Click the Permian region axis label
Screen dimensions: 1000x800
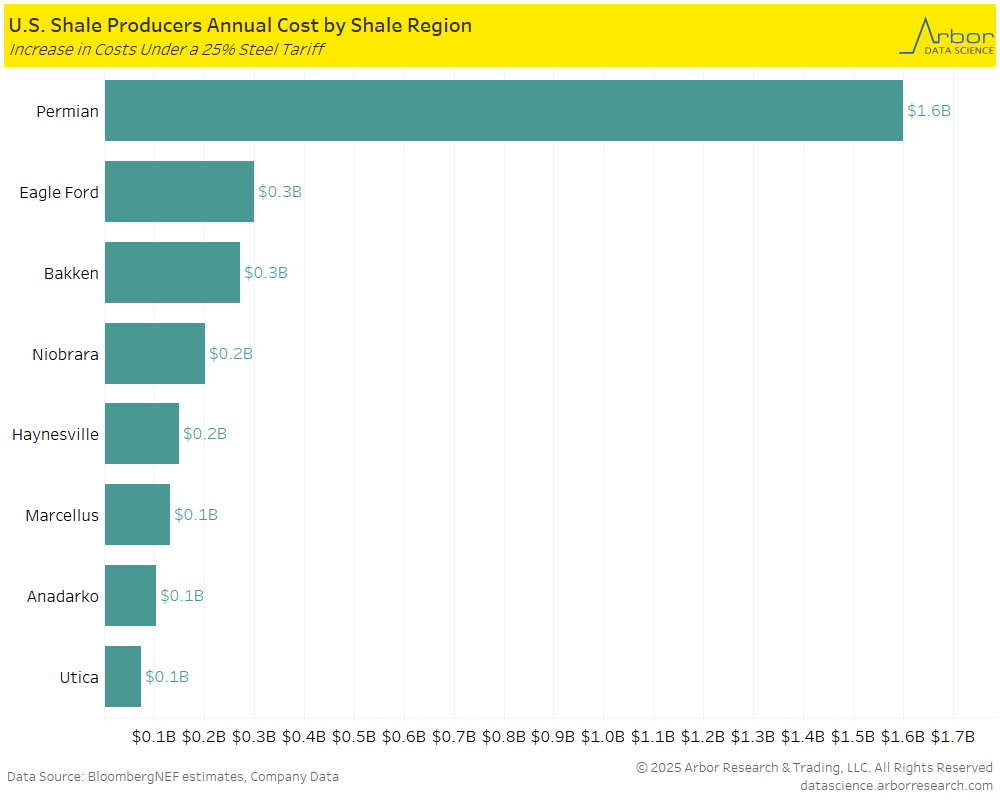click(x=67, y=111)
